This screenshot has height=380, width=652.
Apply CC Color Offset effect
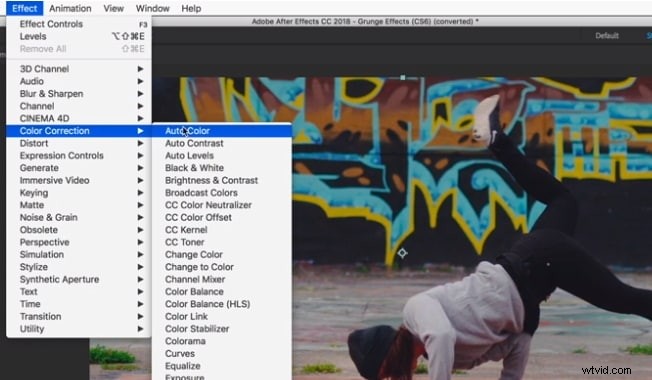tap(222, 217)
